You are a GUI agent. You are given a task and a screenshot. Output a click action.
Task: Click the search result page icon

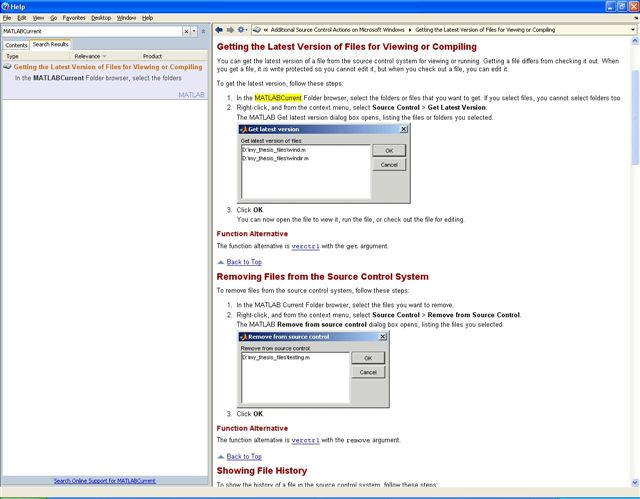click(x=7, y=67)
